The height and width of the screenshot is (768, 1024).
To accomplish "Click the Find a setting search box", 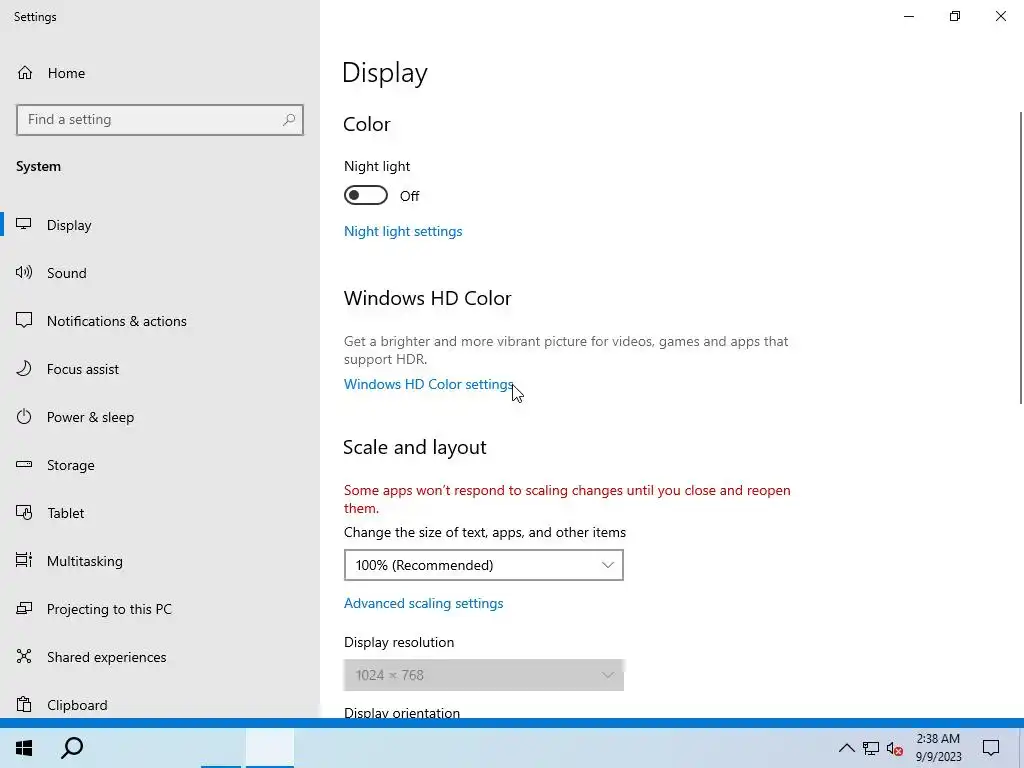I will click(160, 120).
